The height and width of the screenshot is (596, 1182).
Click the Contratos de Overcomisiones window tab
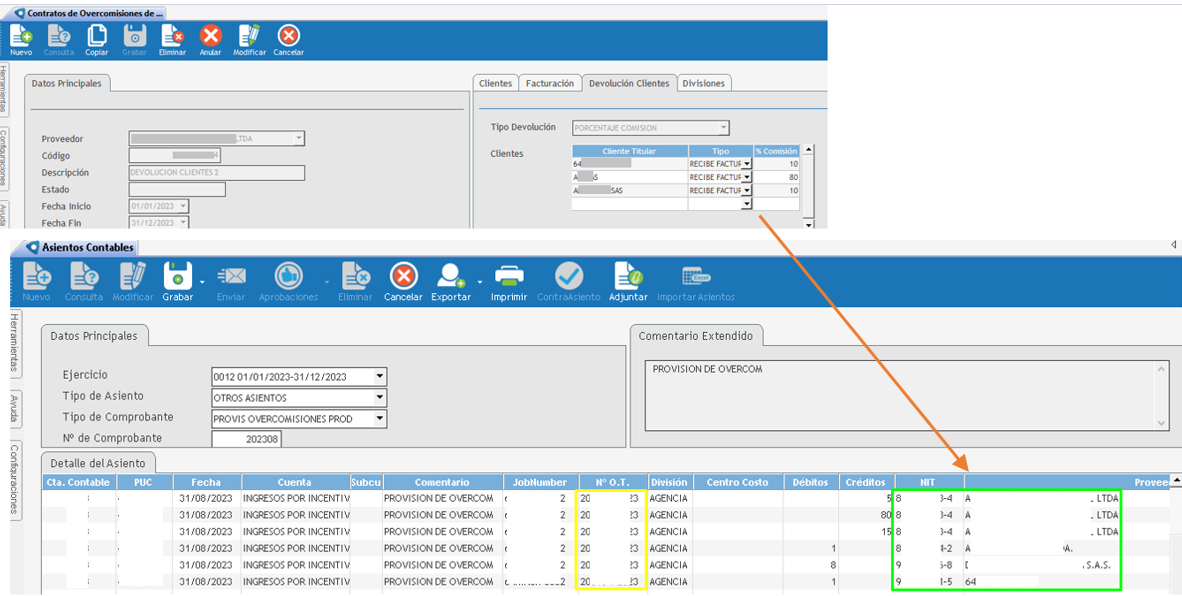coord(88,14)
